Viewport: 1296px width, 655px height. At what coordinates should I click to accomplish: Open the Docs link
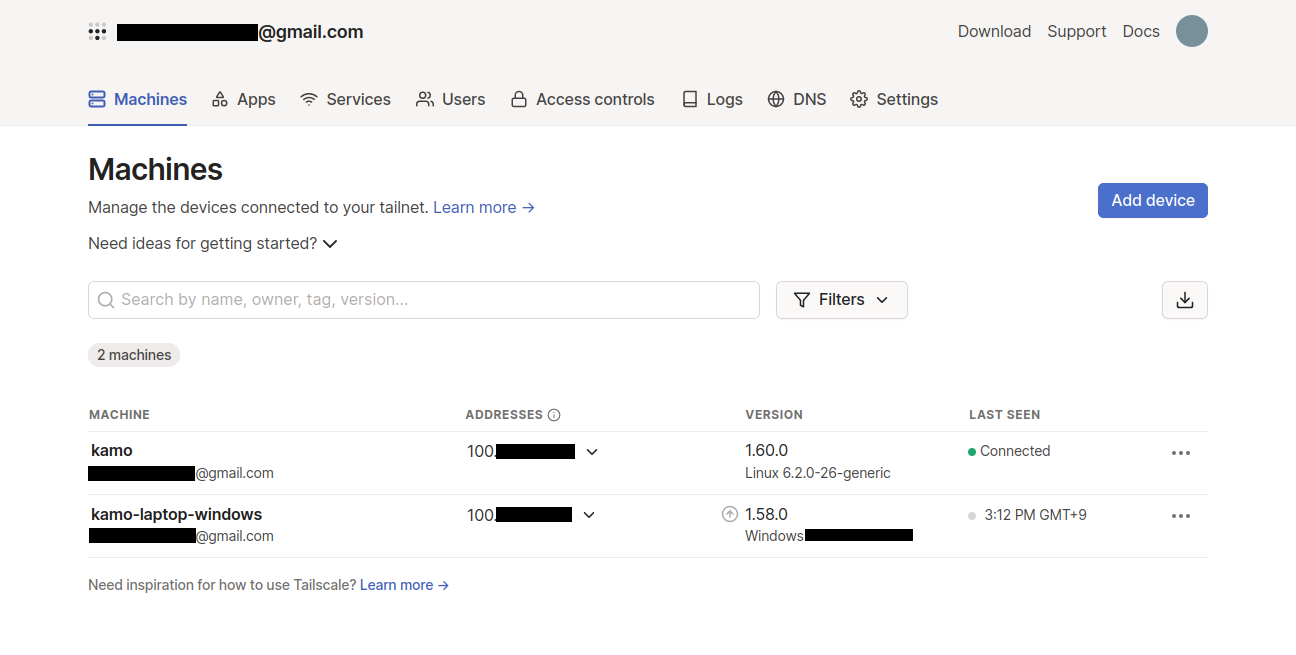pos(1141,31)
